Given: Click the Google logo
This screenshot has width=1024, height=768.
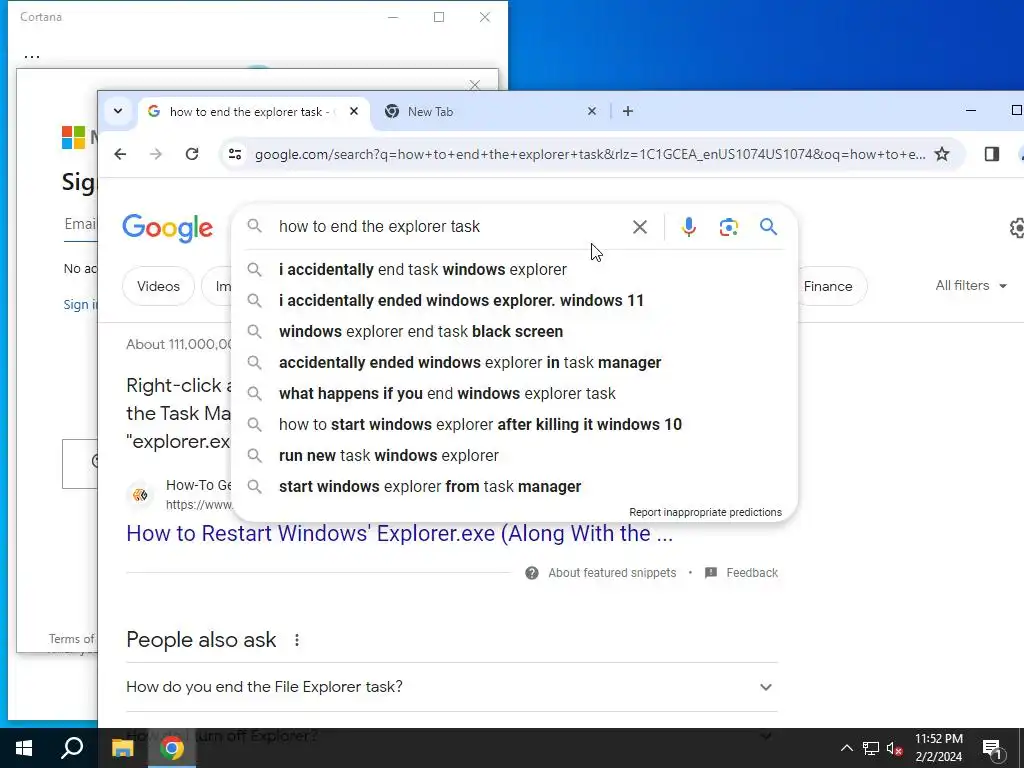Looking at the screenshot, I should click(x=167, y=227).
